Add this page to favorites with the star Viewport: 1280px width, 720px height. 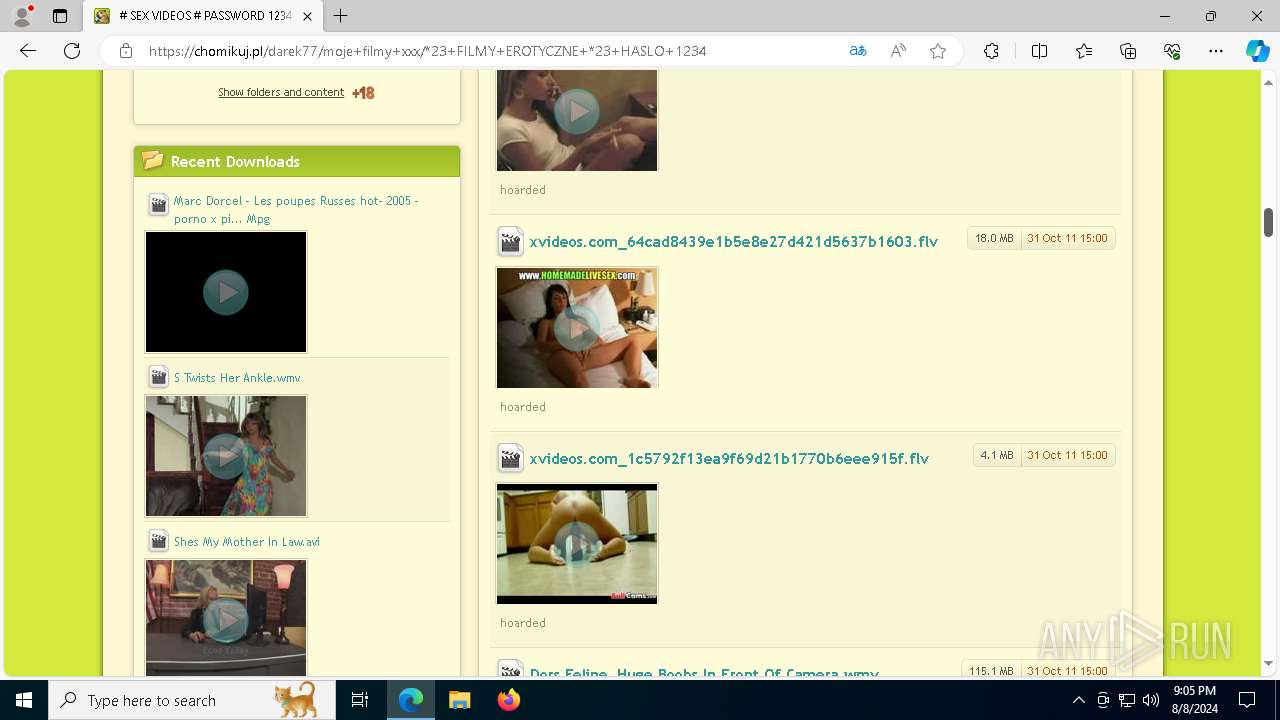(938, 51)
